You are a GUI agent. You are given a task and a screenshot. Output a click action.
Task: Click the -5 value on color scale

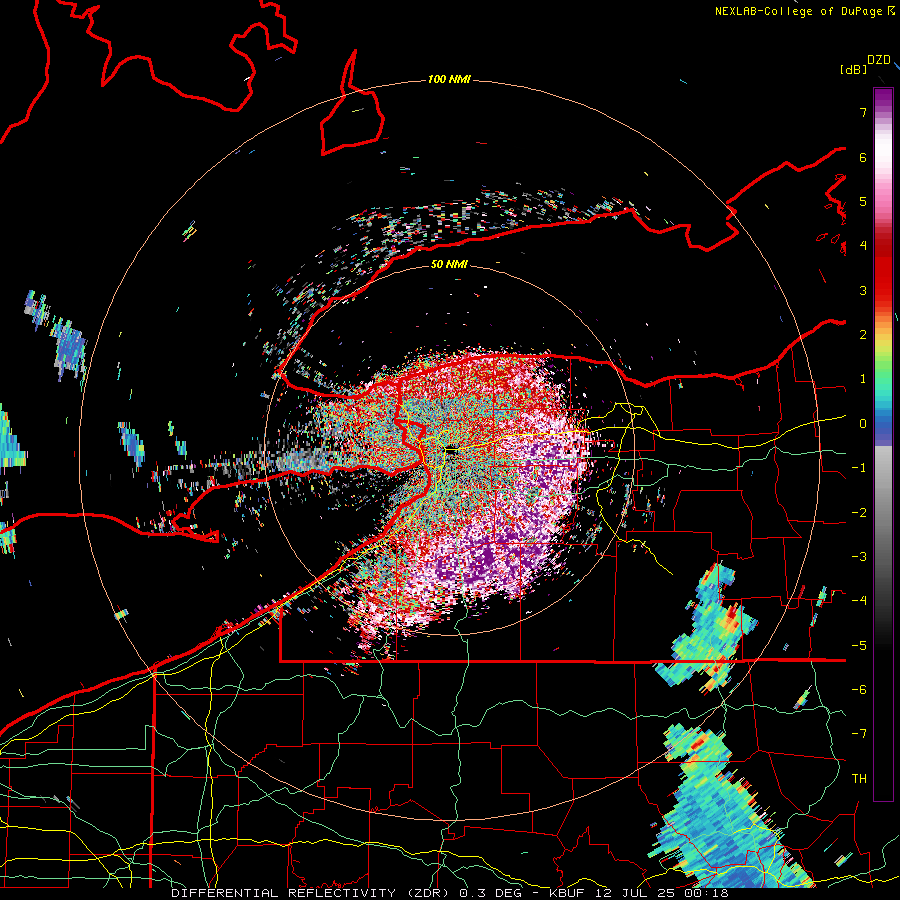(x=859, y=646)
